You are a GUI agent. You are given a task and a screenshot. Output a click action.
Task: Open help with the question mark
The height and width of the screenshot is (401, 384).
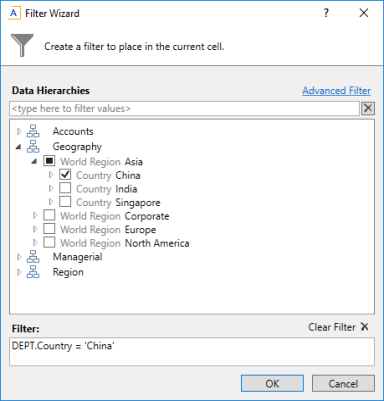326,13
